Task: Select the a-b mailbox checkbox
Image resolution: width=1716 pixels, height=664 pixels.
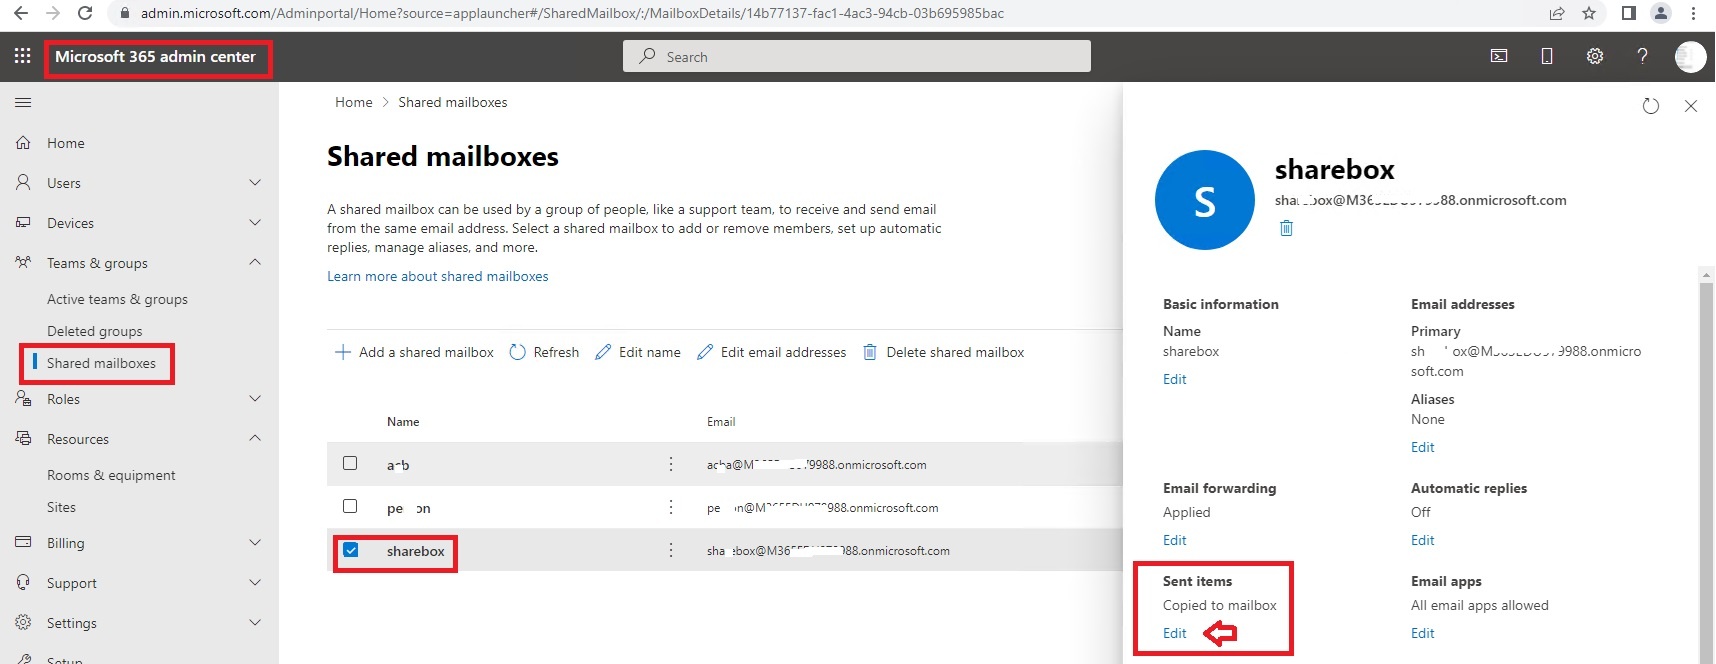Action: 350,463
